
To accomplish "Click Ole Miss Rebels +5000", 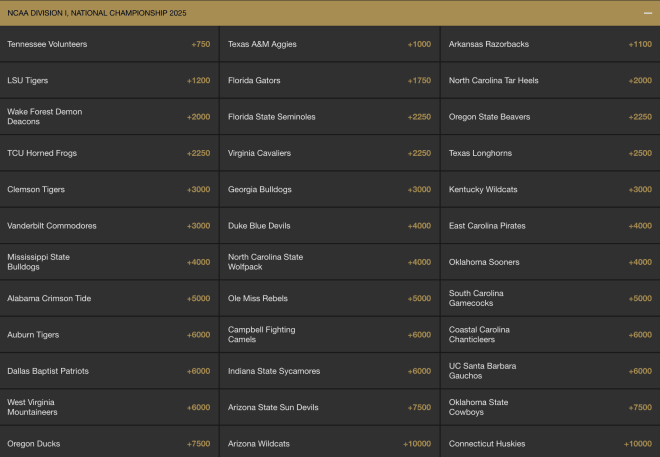I will [330, 298].
